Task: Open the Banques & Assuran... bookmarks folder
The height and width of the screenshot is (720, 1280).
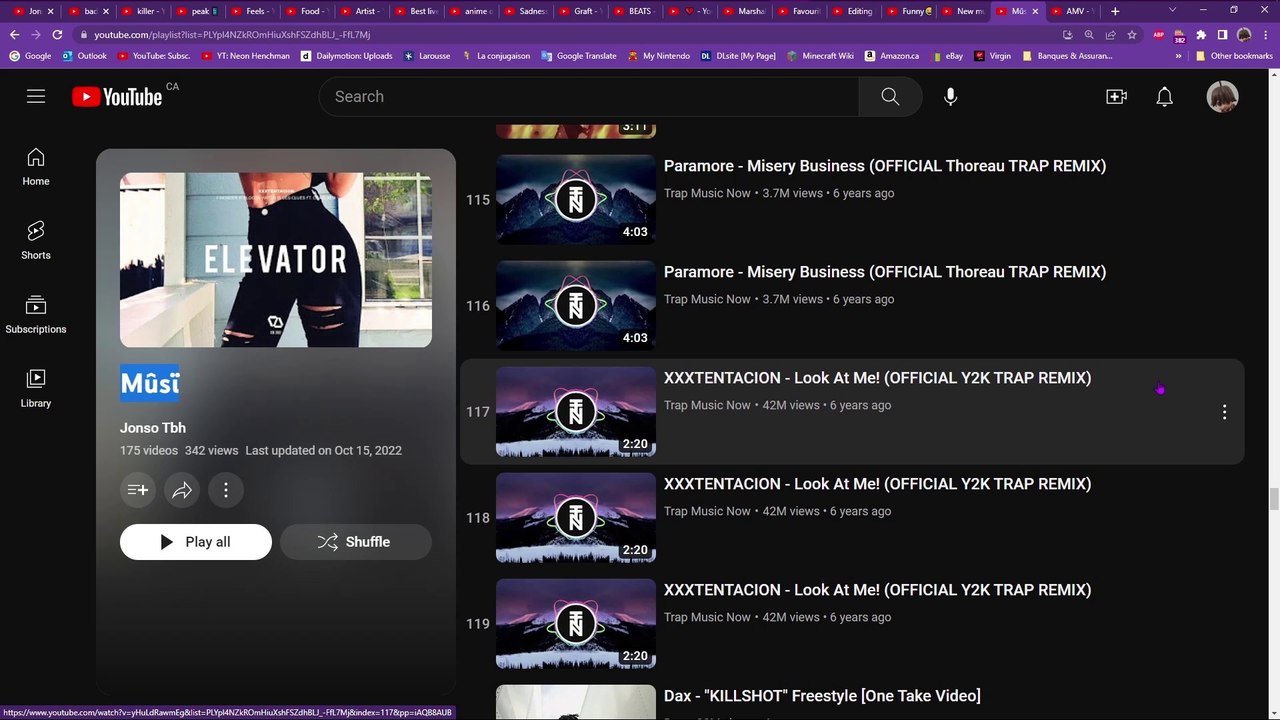Action: 1068,56
